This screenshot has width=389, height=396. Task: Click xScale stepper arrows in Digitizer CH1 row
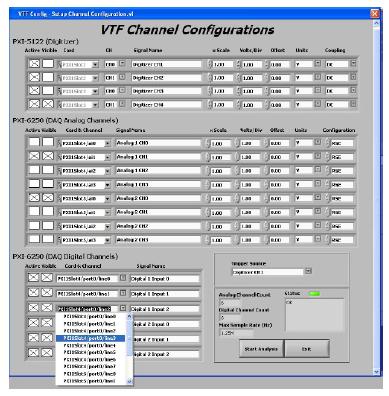(210, 64)
